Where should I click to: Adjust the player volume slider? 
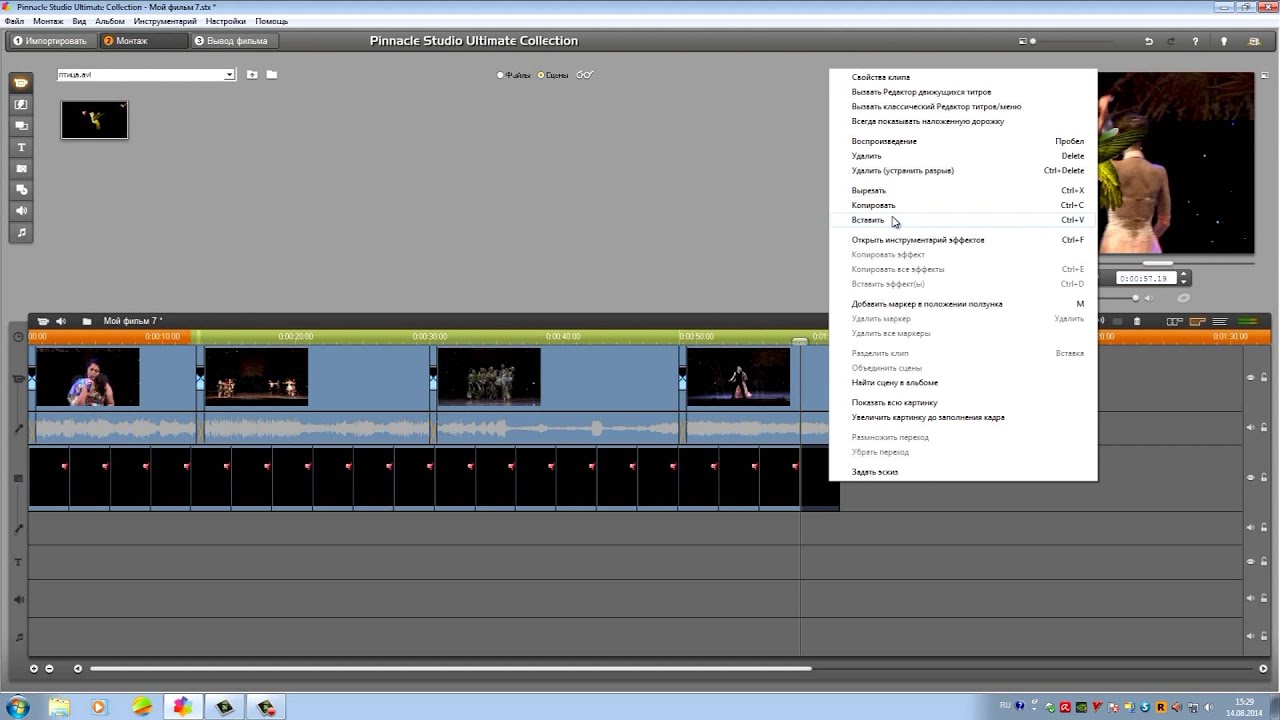(1135, 297)
